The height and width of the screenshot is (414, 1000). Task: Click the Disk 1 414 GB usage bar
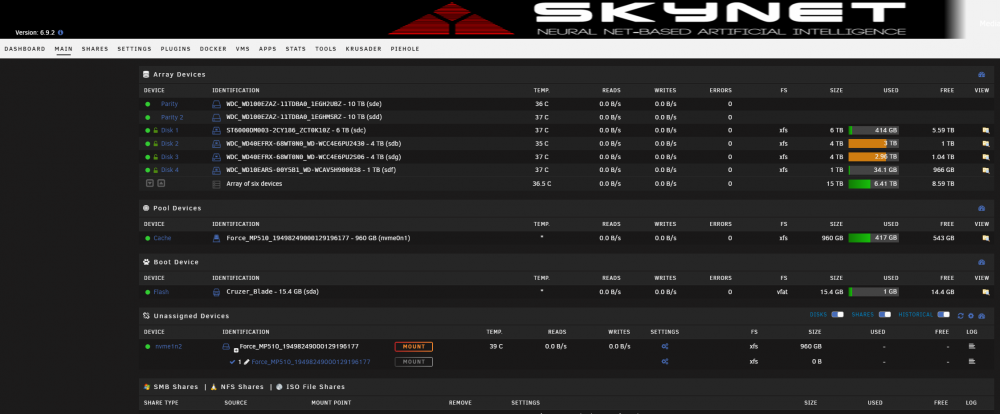coord(873,130)
